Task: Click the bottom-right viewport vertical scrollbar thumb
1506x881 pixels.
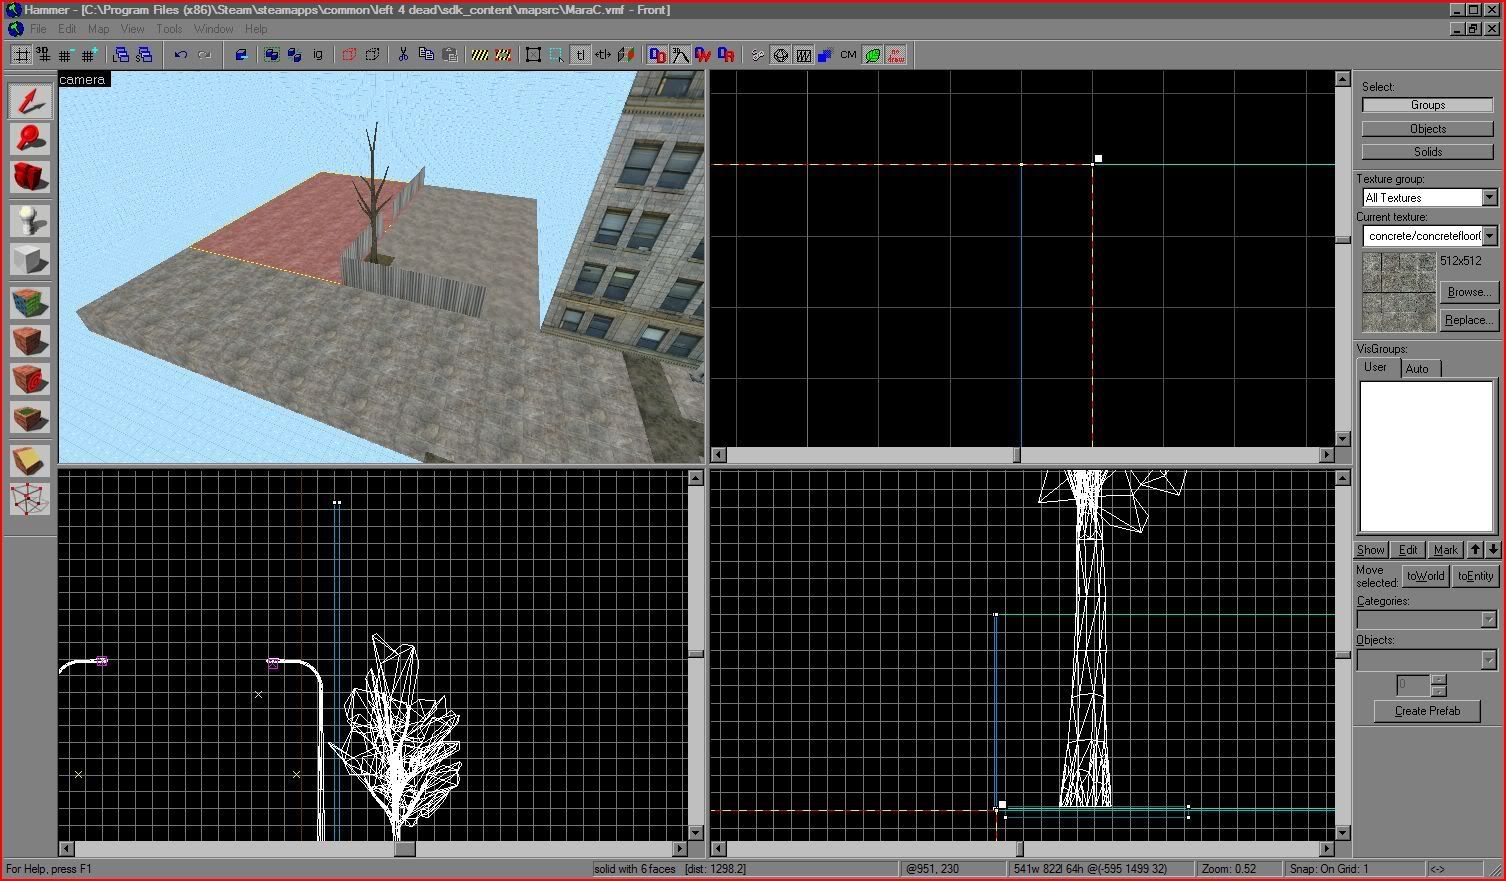Action: (1343, 655)
